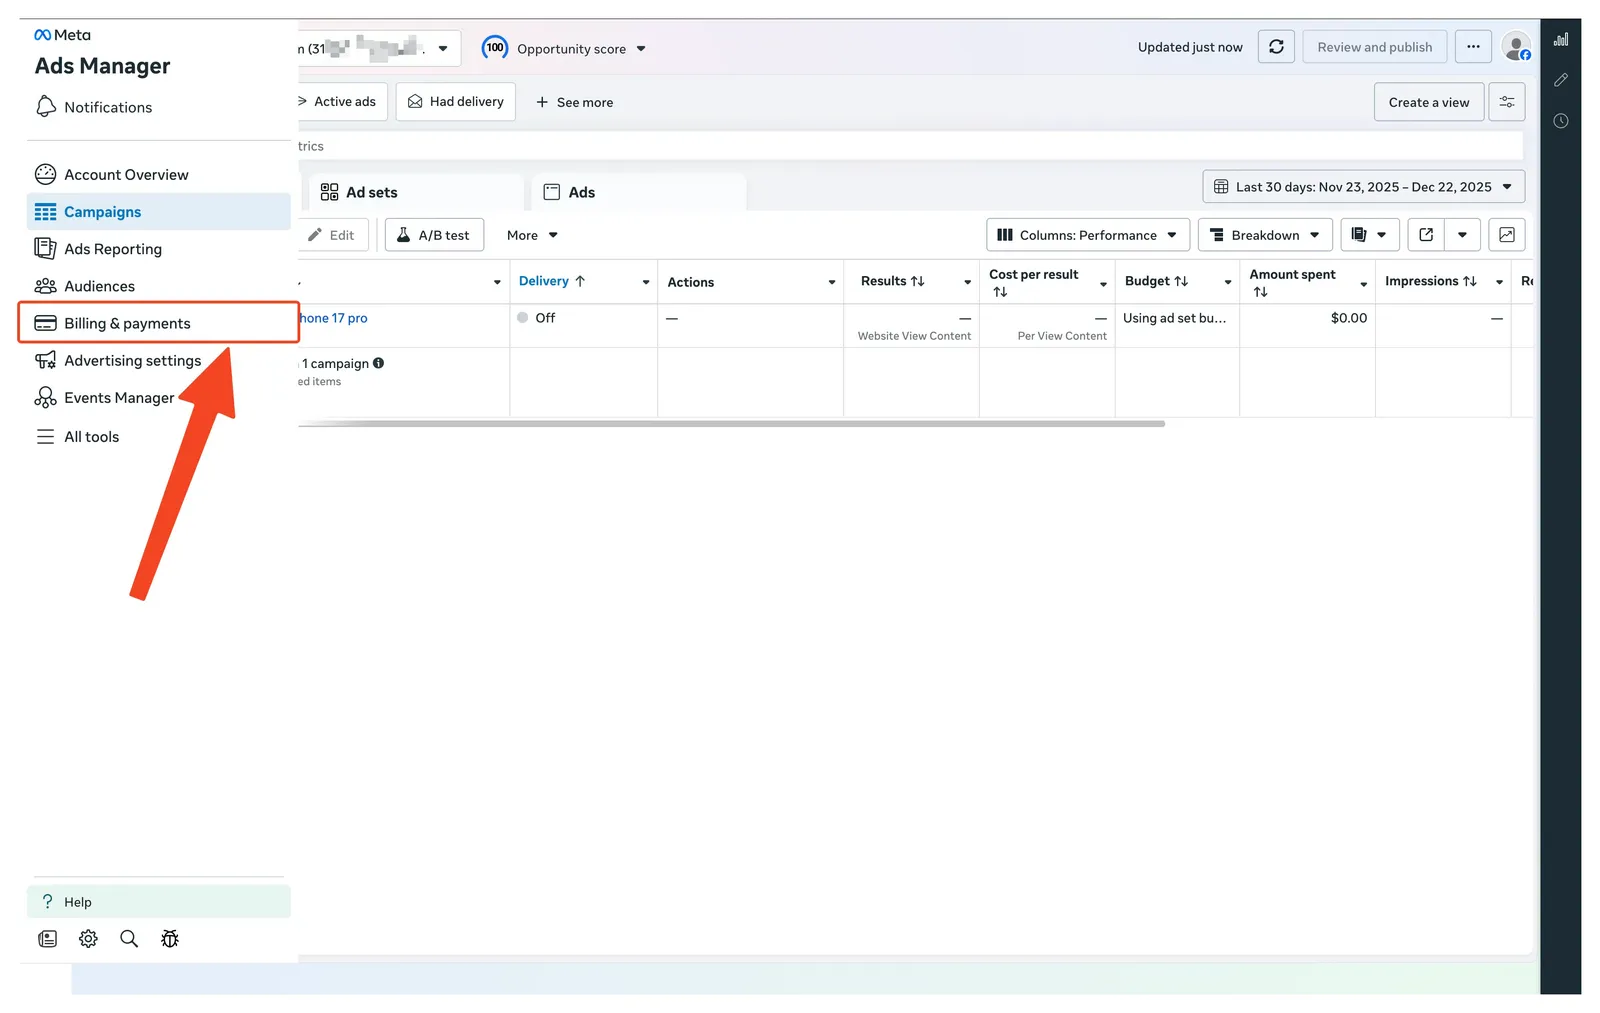Screen dimensions: 1600x1013
Task: Open the Last 30 days date range picker
Action: click(x=1363, y=187)
